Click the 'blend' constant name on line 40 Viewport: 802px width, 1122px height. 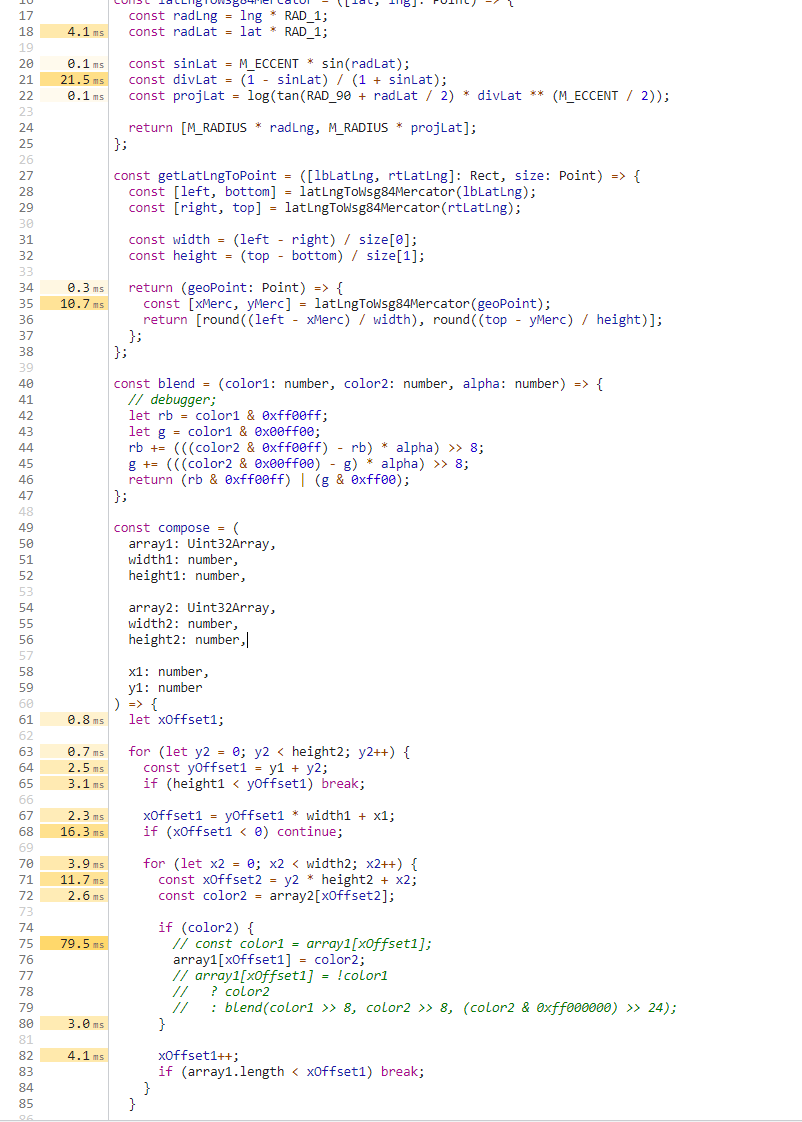coord(177,384)
